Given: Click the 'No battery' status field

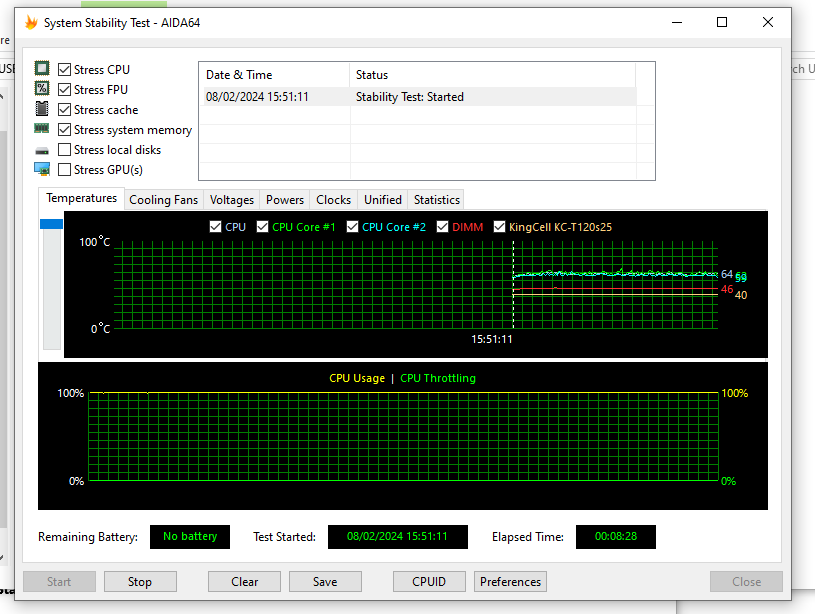Looking at the screenshot, I should [190, 537].
